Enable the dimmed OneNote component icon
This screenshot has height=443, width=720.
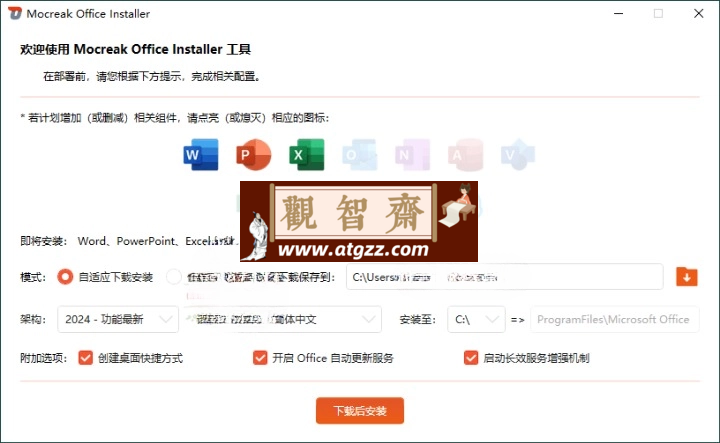pyautogui.click(x=412, y=155)
